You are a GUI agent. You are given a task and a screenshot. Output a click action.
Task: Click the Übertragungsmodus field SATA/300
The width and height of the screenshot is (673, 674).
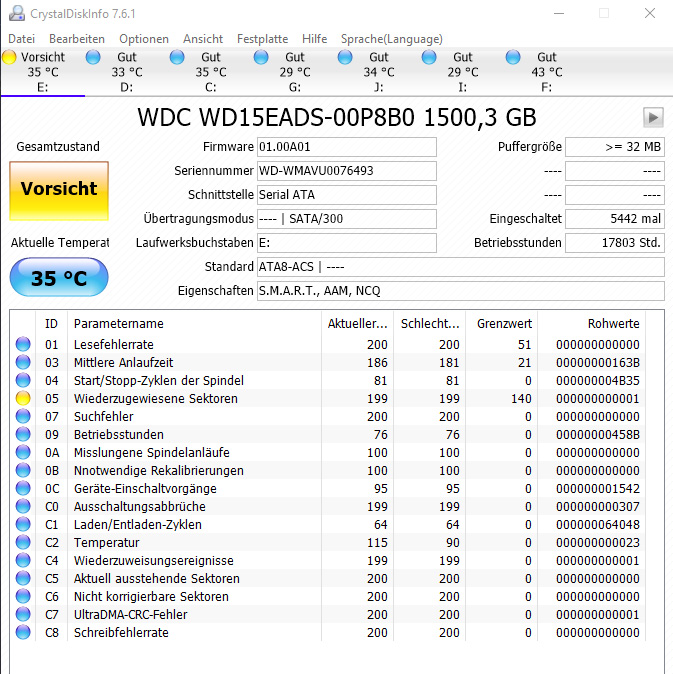click(x=347, y=219)
